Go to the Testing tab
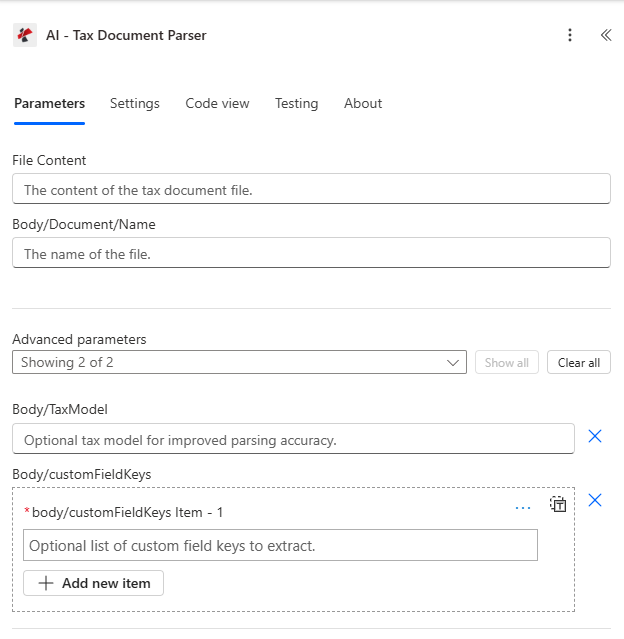The image size is (624, 639). [296, 104]
